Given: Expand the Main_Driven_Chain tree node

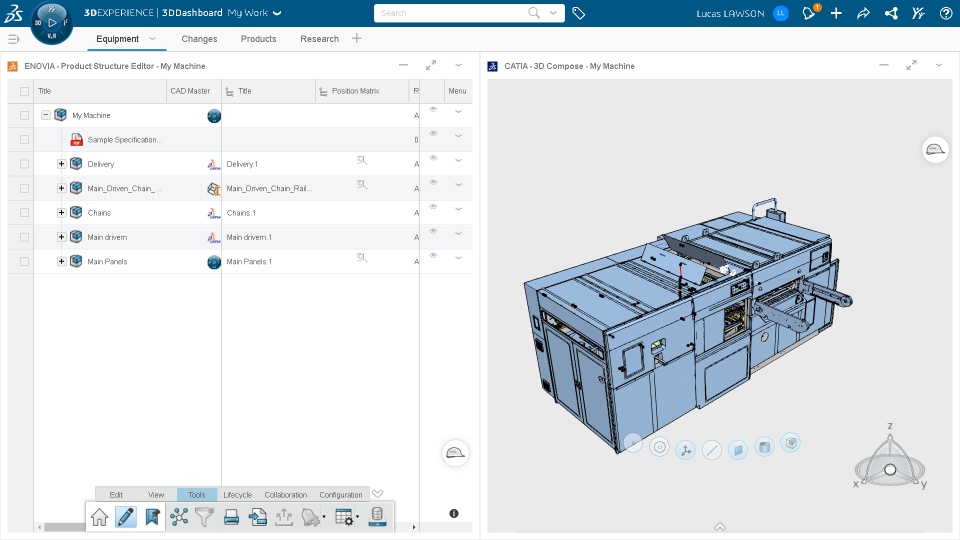Looking at the screenshot, I should click(61, 188).
